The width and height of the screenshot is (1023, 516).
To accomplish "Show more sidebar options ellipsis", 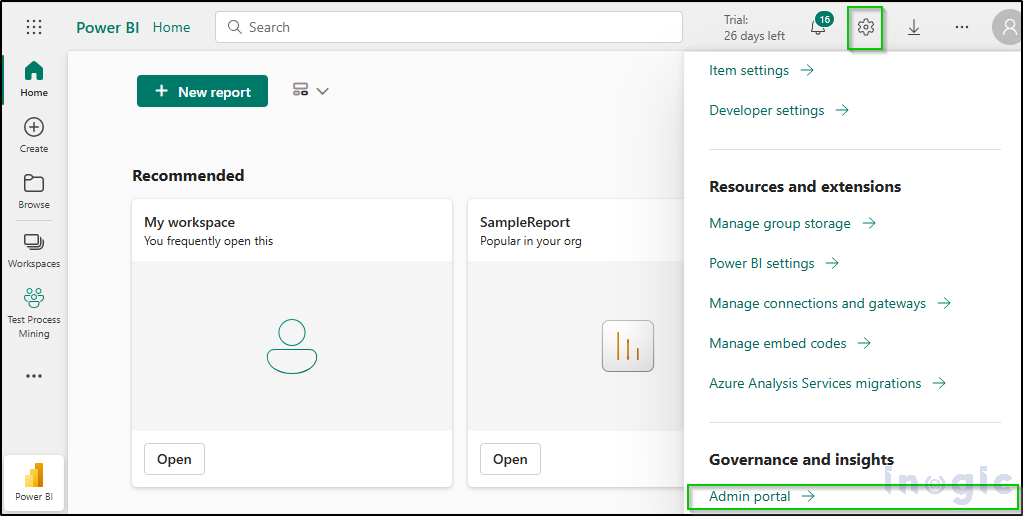I will point(34,376).
